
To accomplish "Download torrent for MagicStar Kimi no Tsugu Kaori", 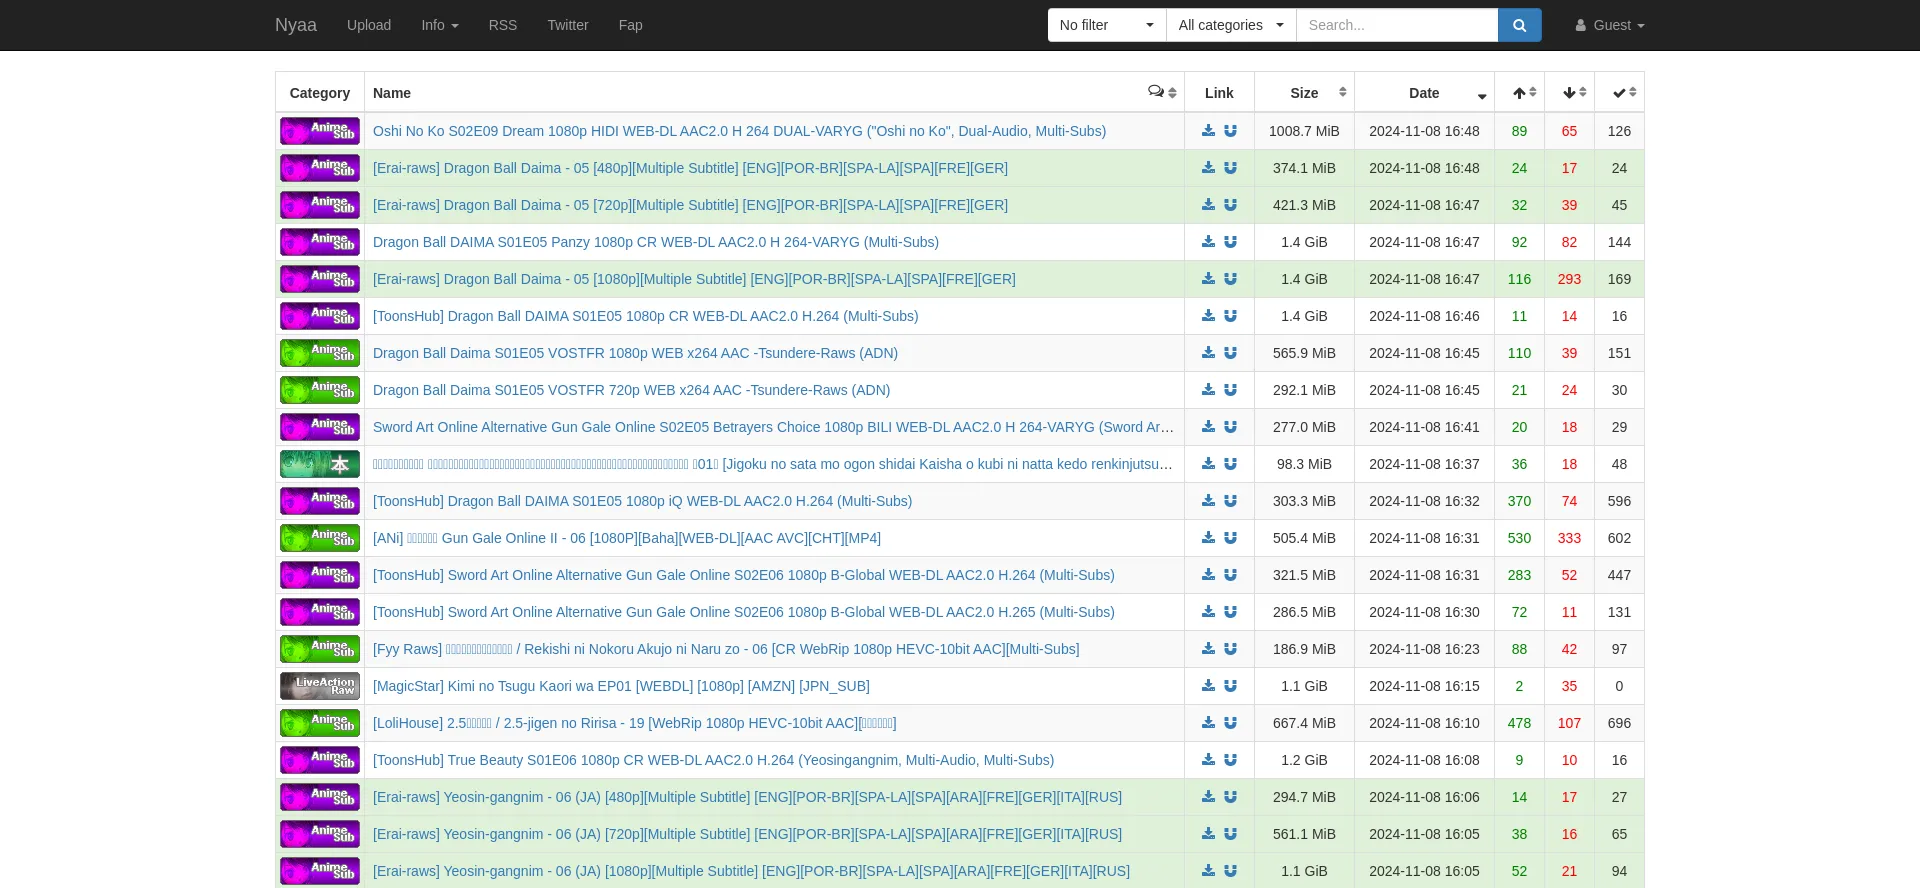I will (1208, 686).
